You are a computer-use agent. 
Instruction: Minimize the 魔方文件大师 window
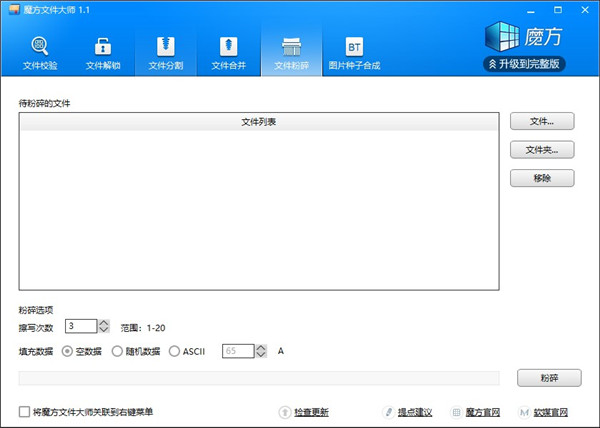(531, 10)
